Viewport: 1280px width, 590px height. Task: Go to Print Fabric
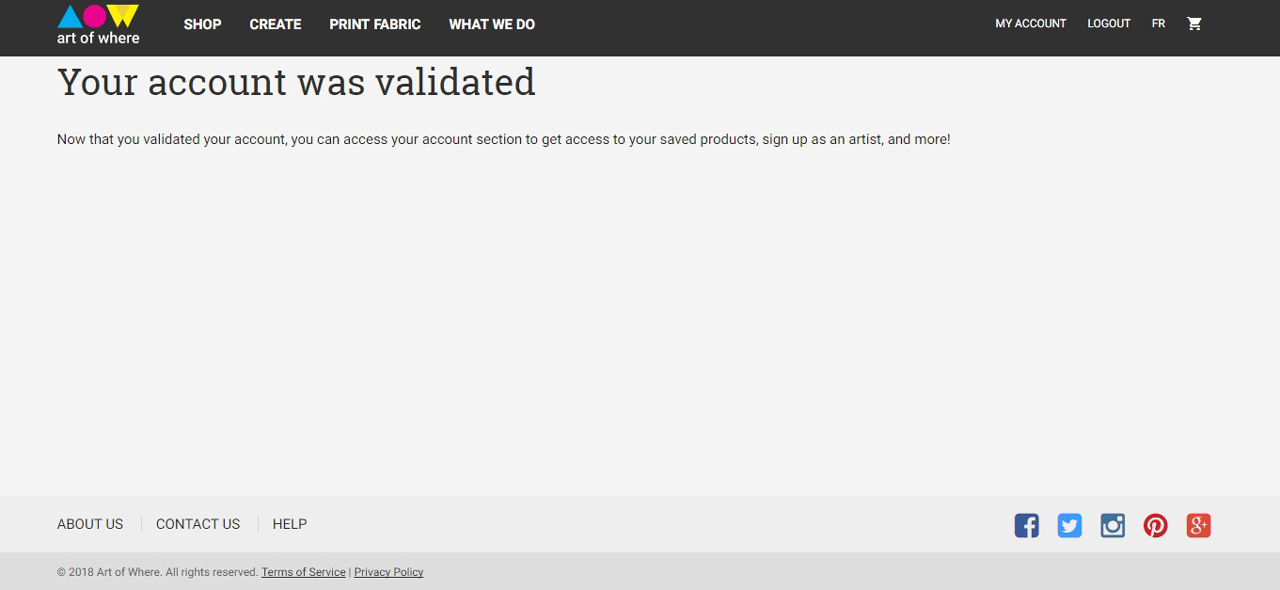tap(375, 24)
